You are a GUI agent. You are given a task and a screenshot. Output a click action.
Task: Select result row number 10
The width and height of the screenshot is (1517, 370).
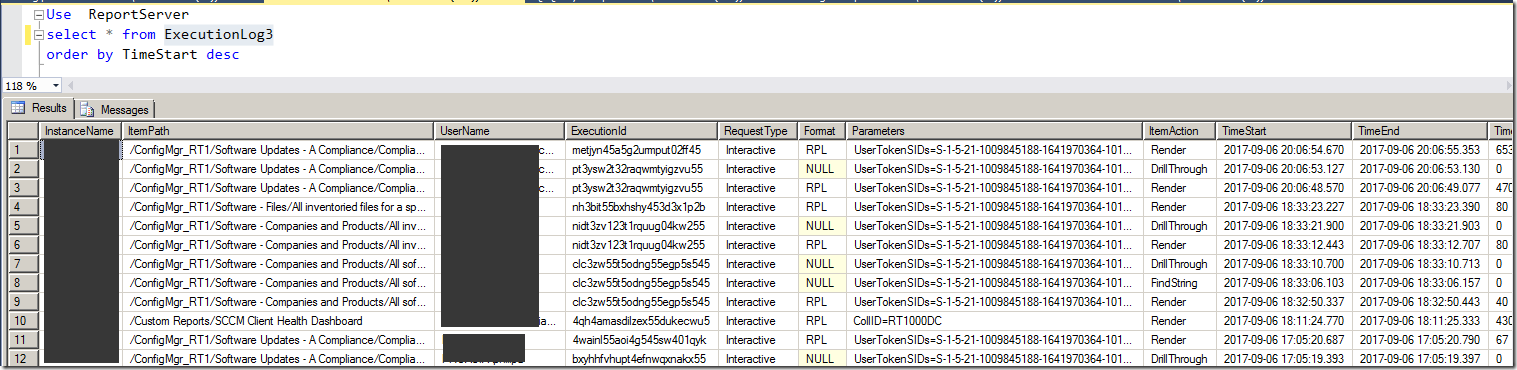[23, 321]
